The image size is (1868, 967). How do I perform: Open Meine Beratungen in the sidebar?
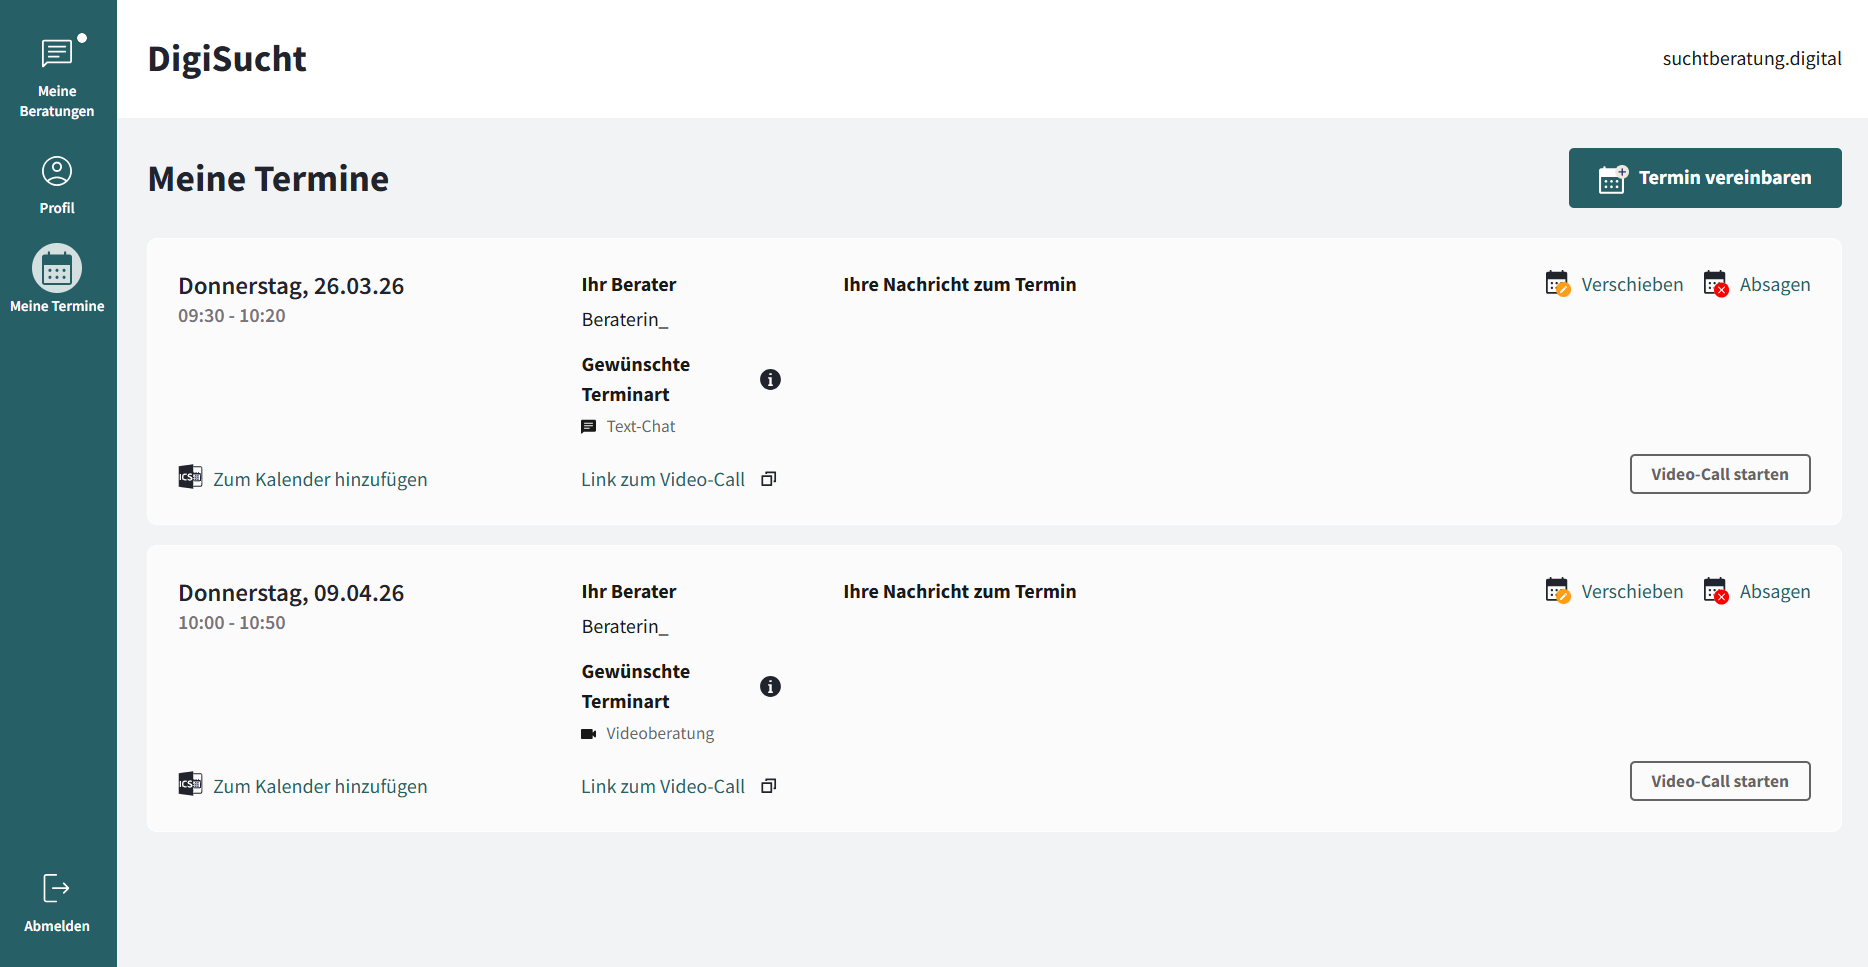pyautogui.click(x=57, y=76)
